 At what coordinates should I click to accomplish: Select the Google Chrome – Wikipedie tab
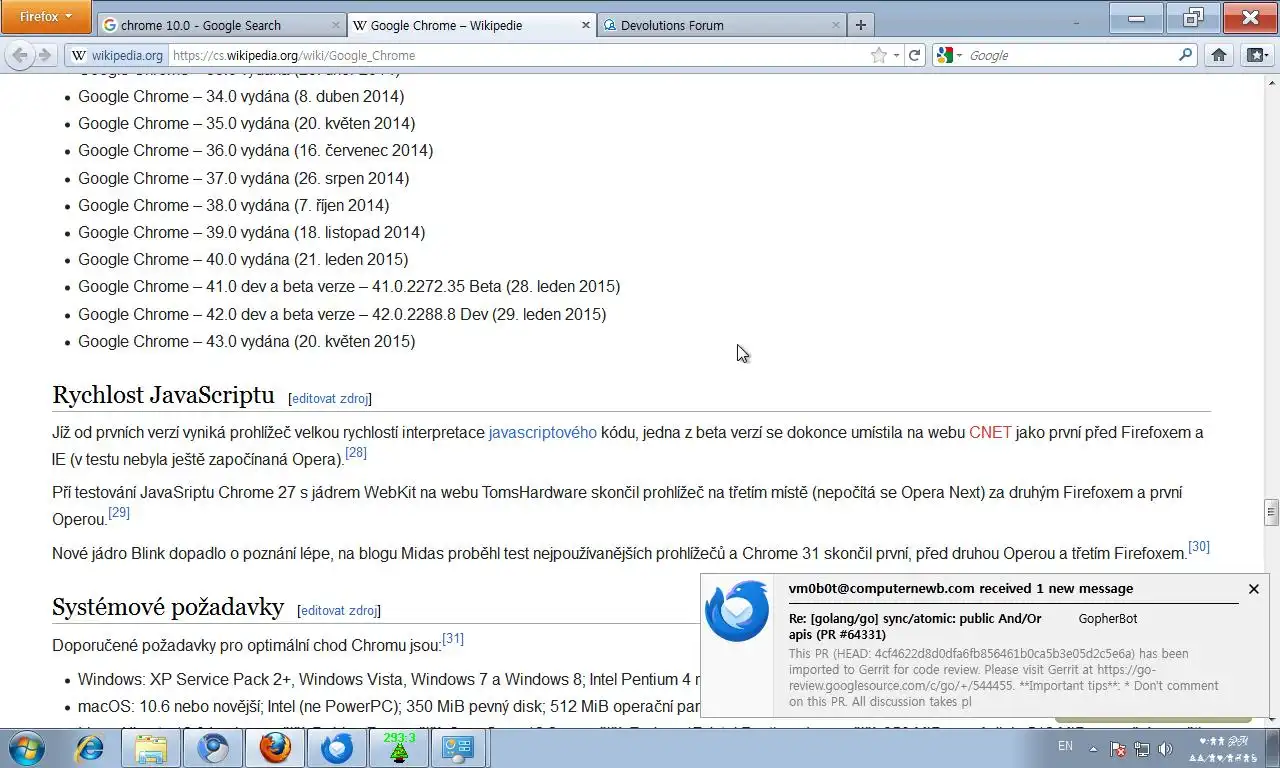click(x=471, y=25)
